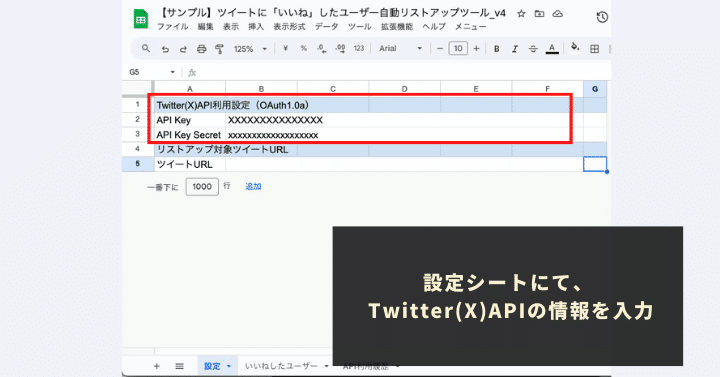The height and width of the screenshot is (377, 720).
Task: Add a new sheet with plus button
Action: 157,366
